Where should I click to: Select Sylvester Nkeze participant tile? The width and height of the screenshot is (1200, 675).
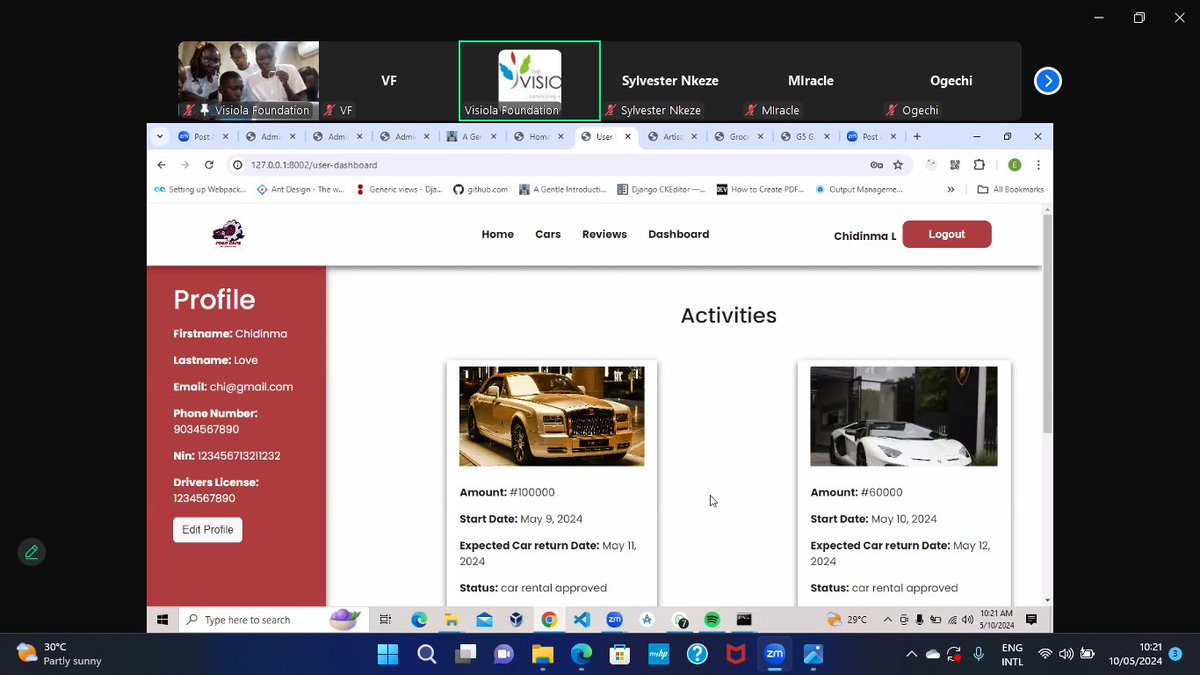click(x=670, y=81)
